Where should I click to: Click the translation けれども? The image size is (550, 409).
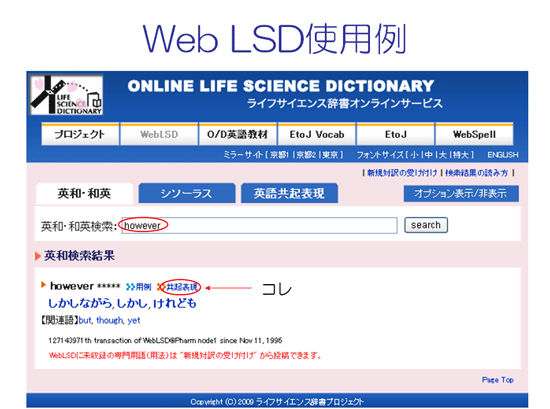[x=175, y=303]
